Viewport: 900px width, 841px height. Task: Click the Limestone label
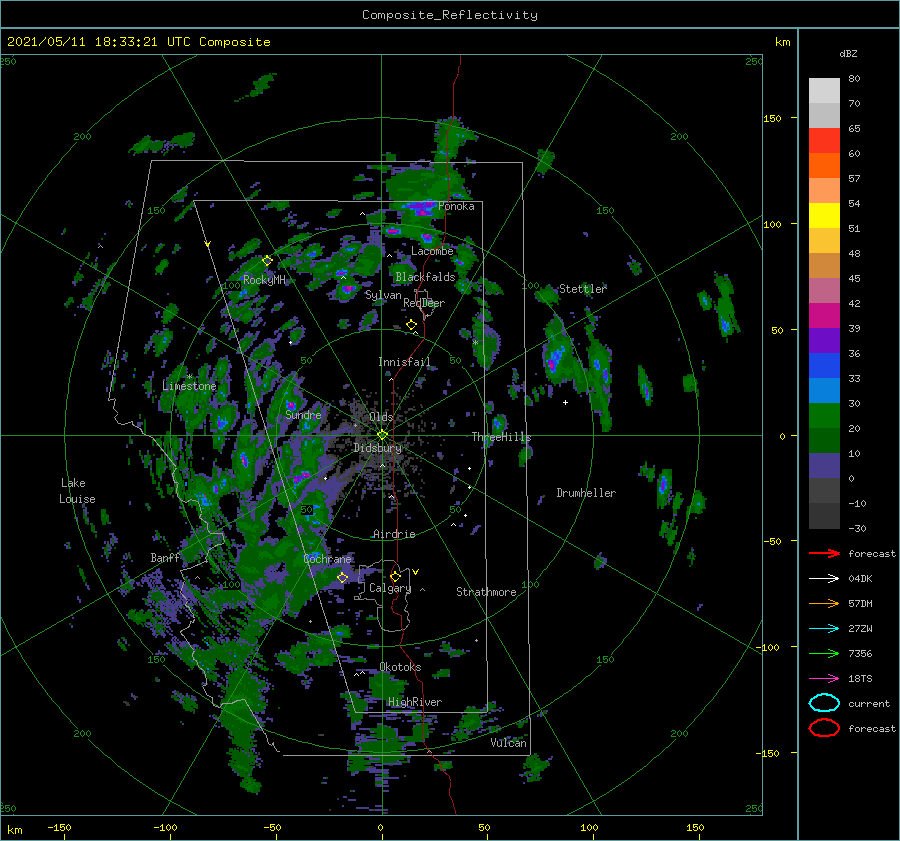[189, 386]
